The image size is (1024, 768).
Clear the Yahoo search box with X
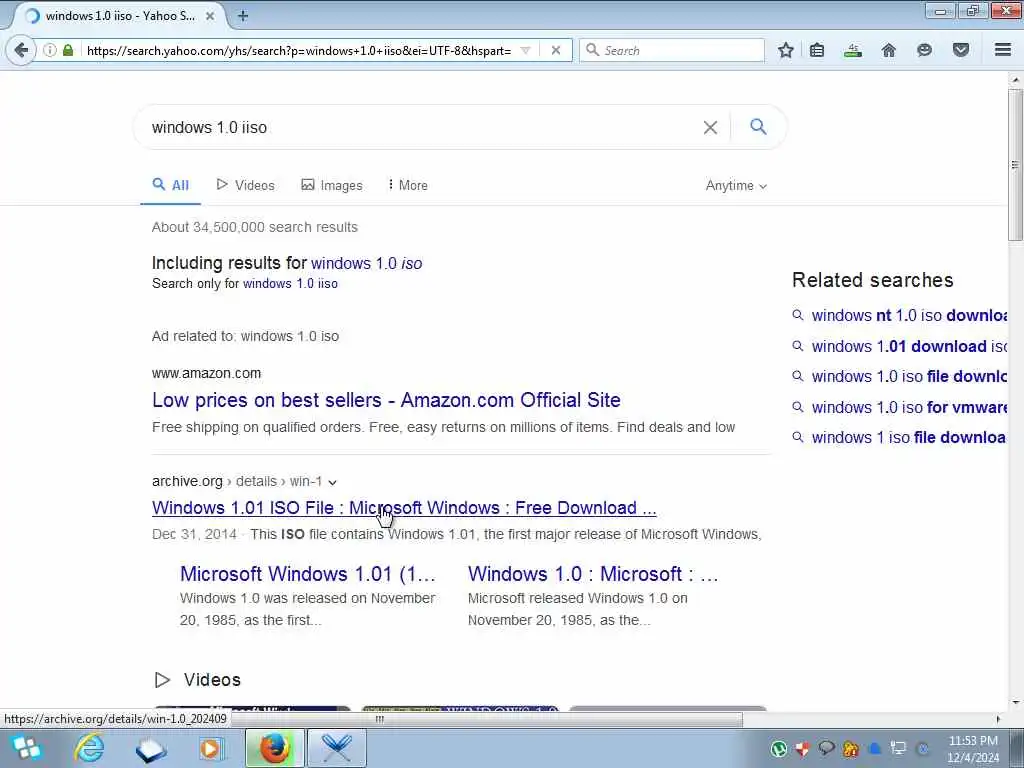pyautogui.click(x=711, y=127)
